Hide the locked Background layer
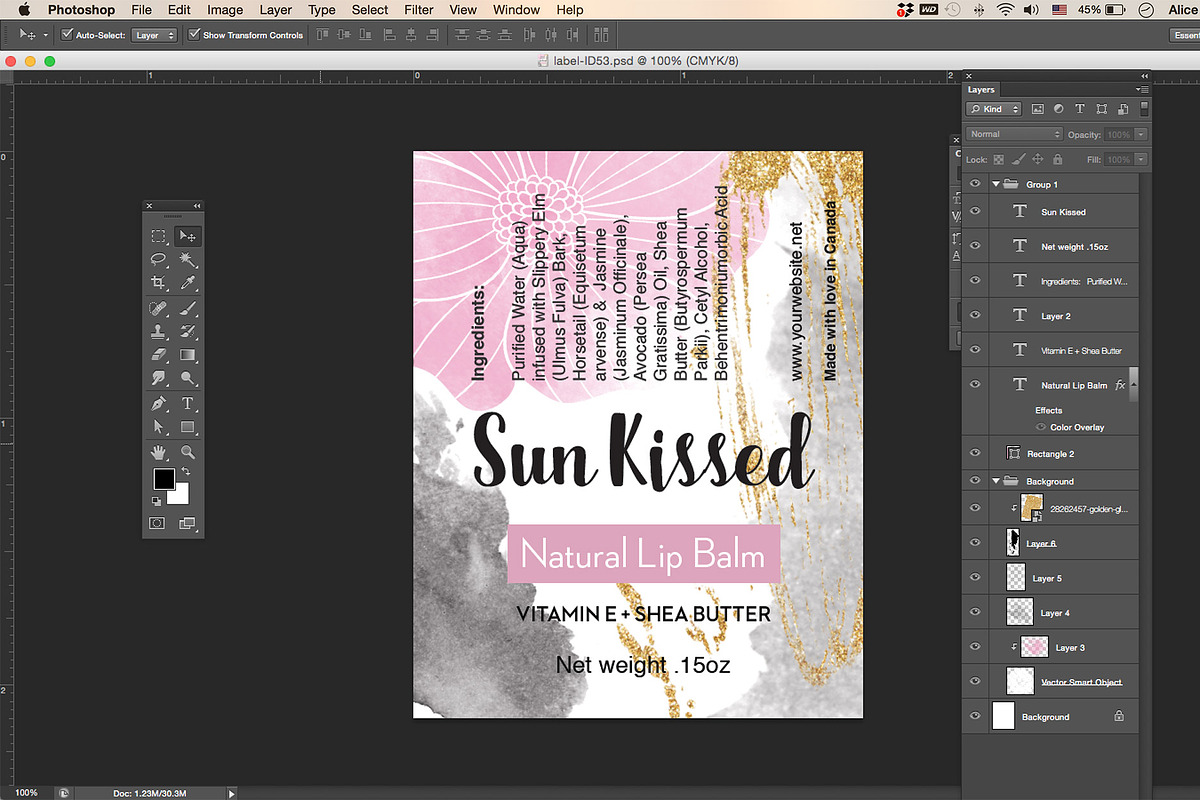The image size is (1200, 800). tap(976, 716)
